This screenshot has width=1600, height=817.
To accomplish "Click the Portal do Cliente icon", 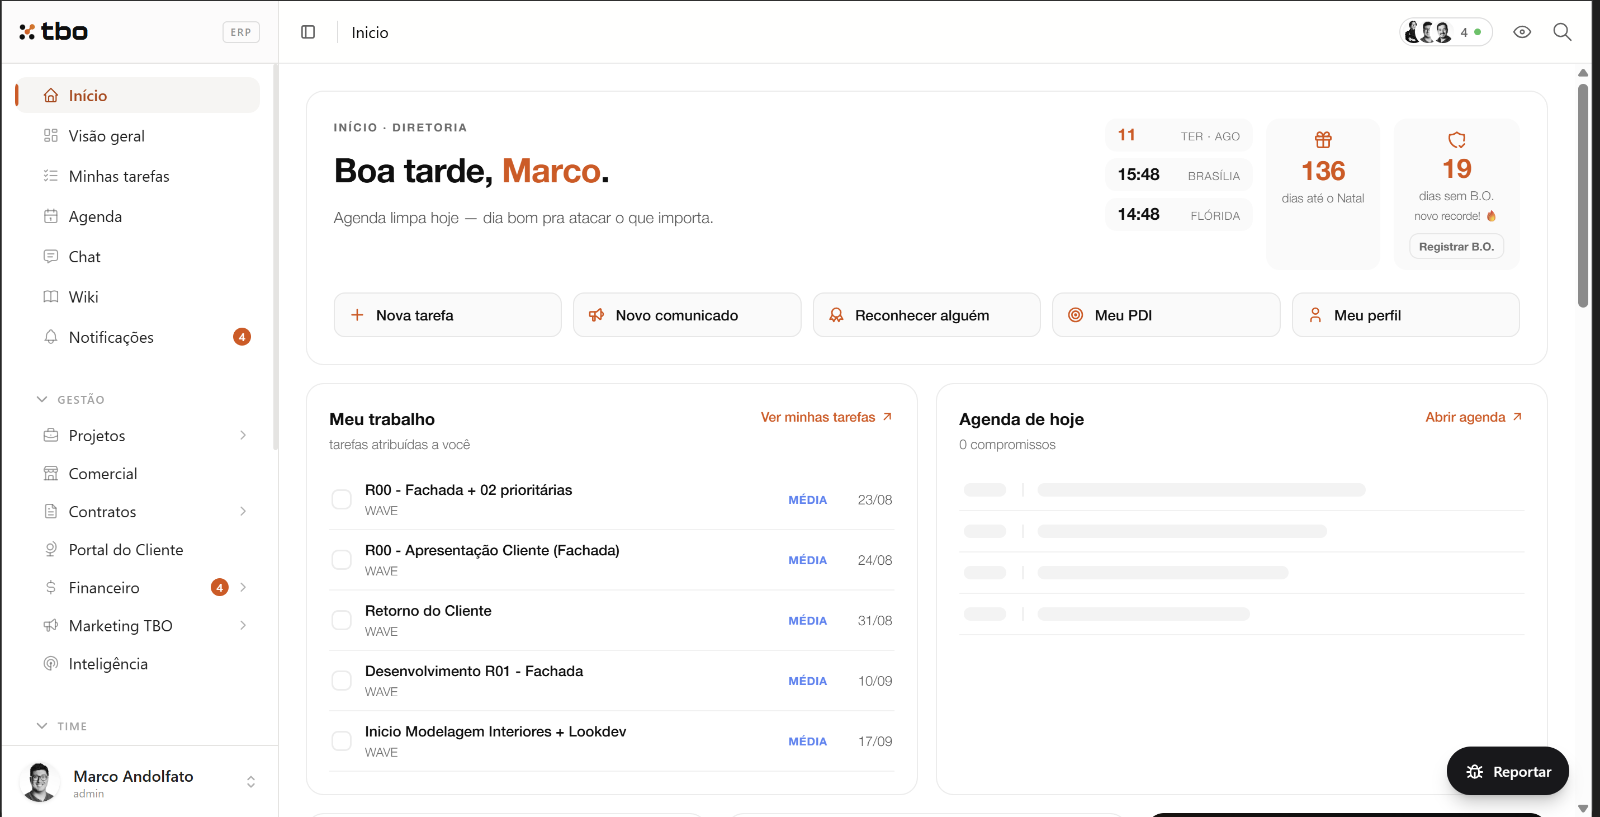I will [x=51, y=549].
